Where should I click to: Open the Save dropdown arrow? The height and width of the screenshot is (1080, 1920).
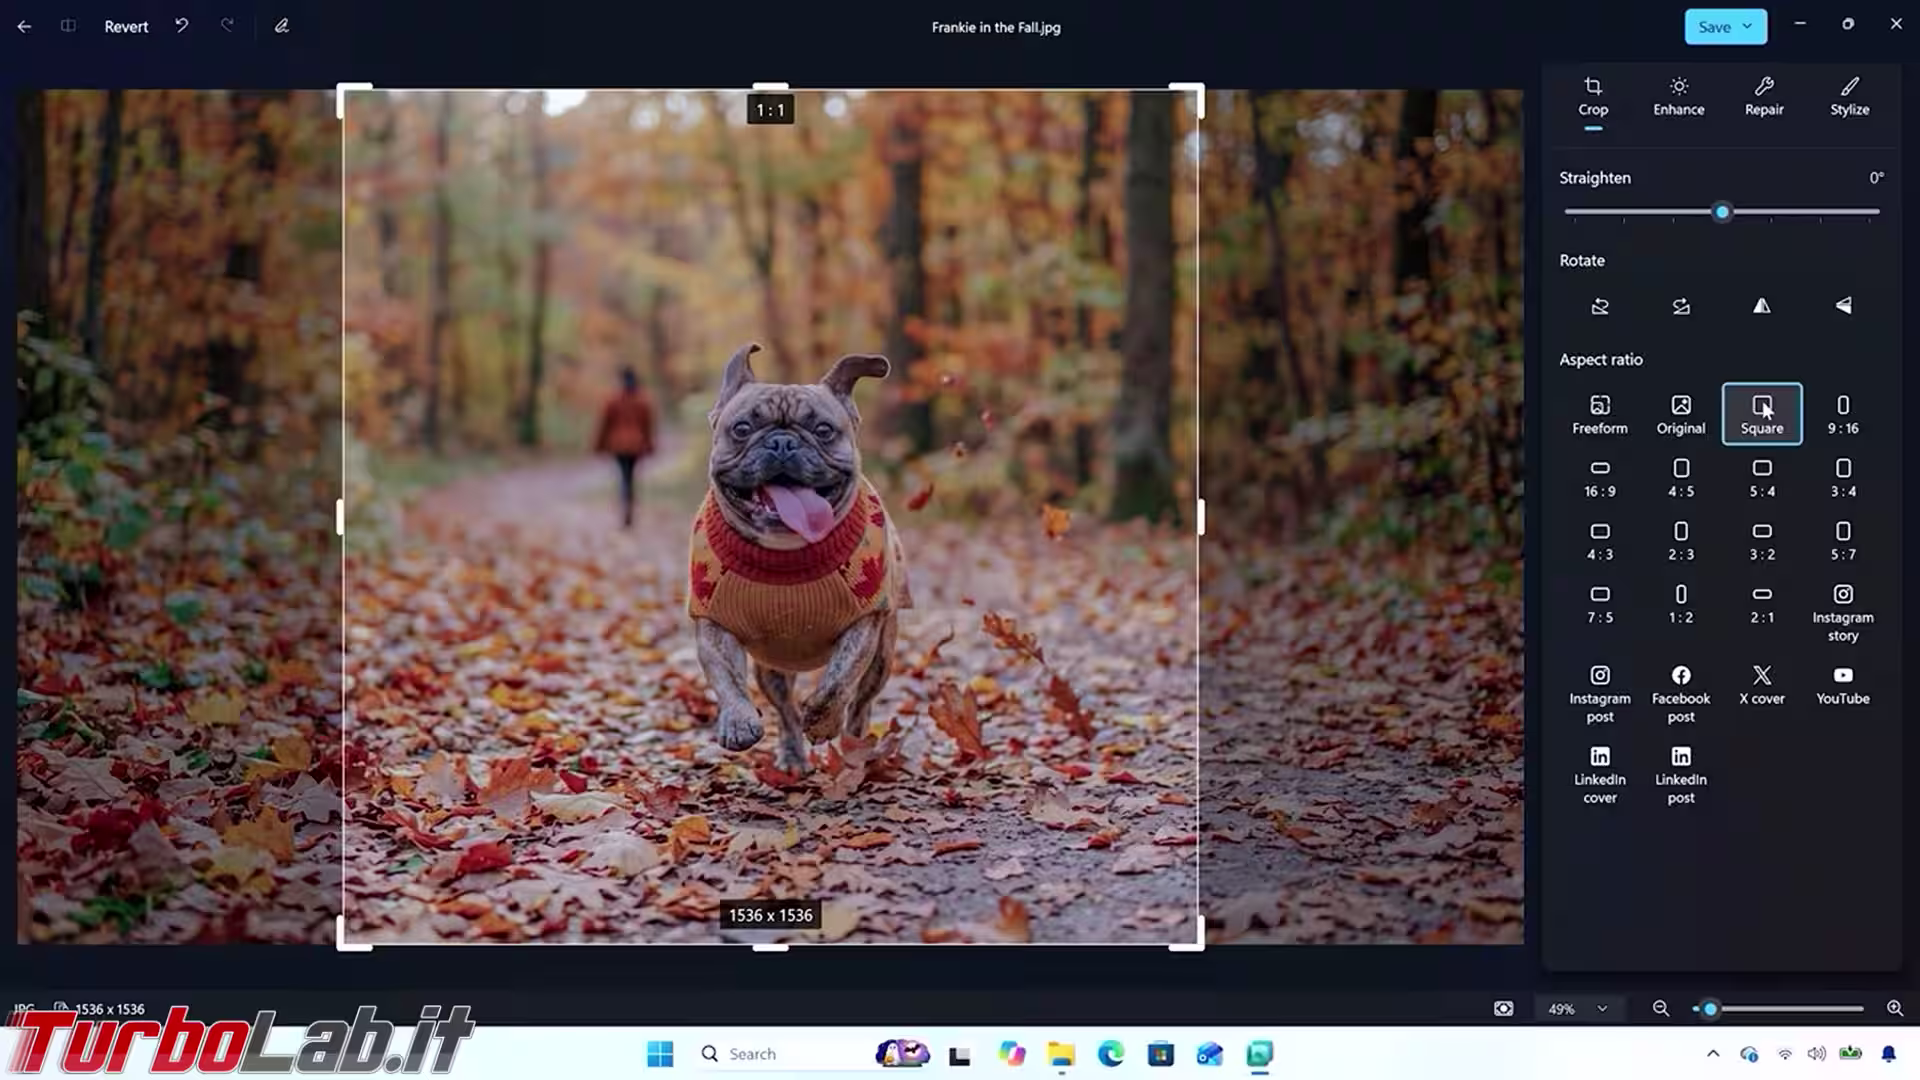coord(1747,27)
